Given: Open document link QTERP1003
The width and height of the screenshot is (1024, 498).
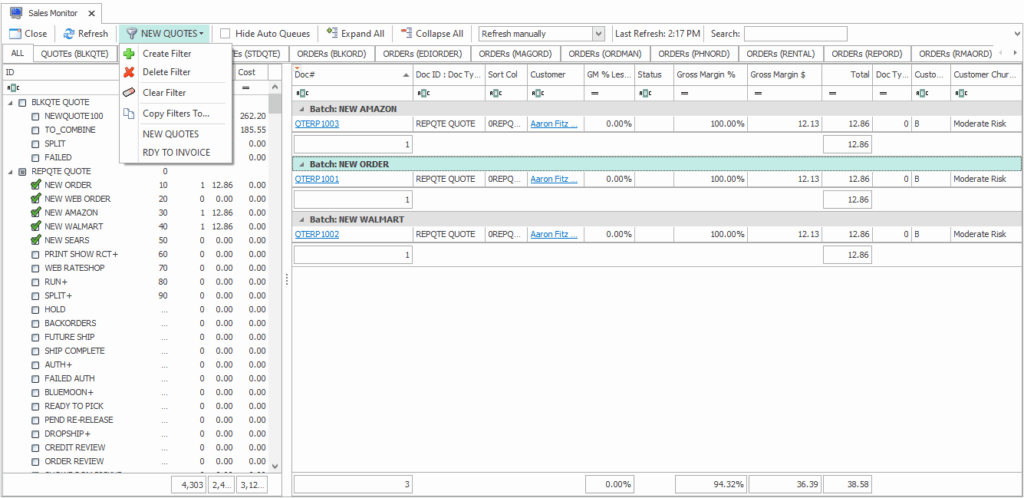Looking at the screenshot, I should 316,123.
